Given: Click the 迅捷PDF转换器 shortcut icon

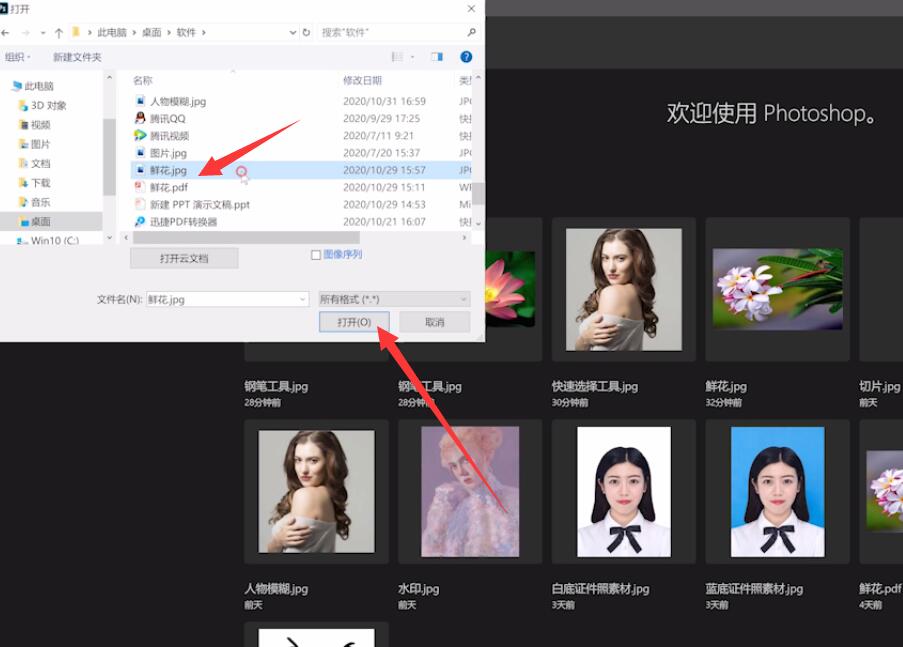Looking at the screenshot, I should point(140,221).
